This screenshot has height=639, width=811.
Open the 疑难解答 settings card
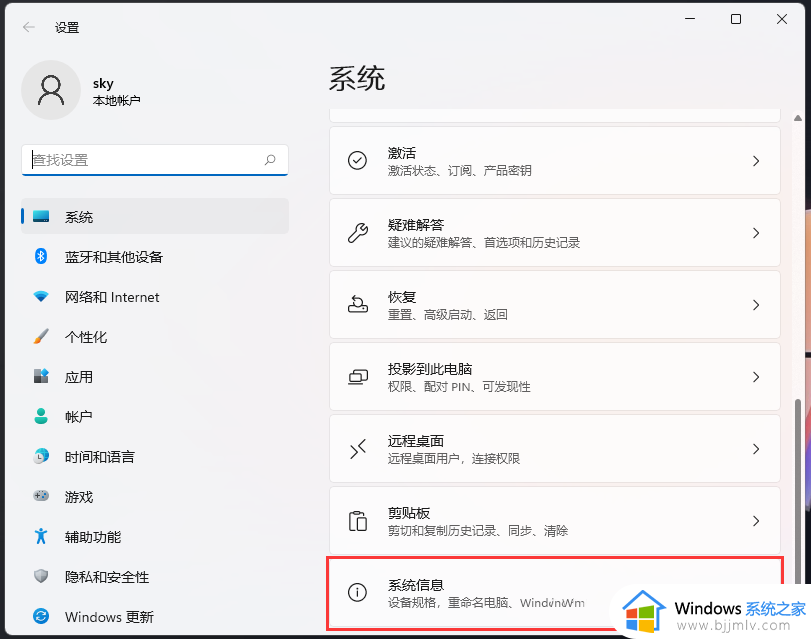(554, 233)
